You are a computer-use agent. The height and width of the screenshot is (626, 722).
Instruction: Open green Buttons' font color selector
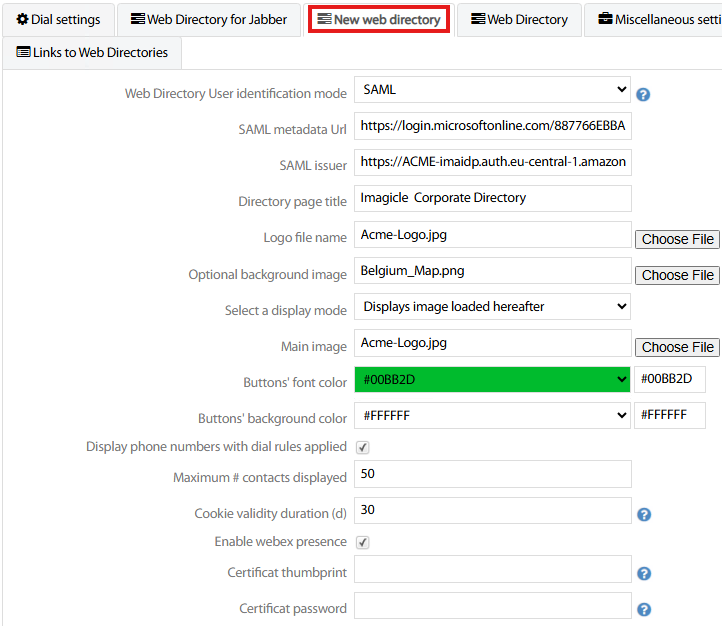click(x=492, y=380)
